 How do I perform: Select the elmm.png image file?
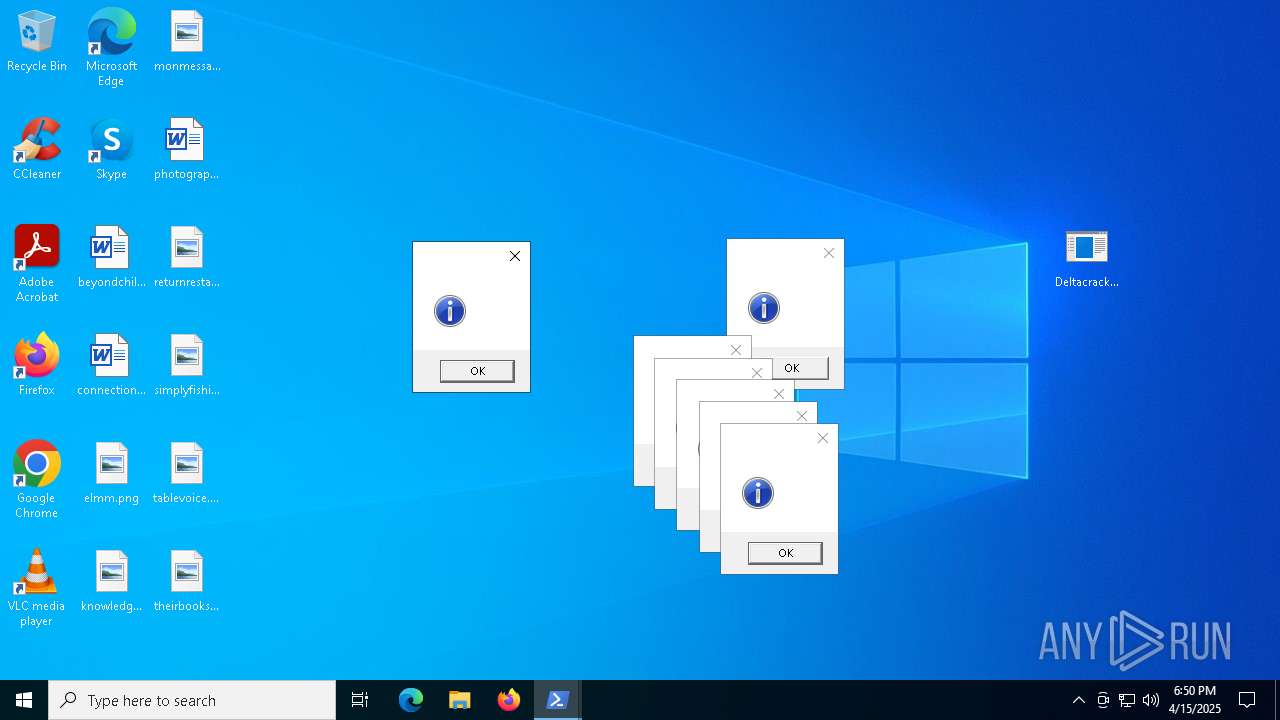tap(111, 474)
